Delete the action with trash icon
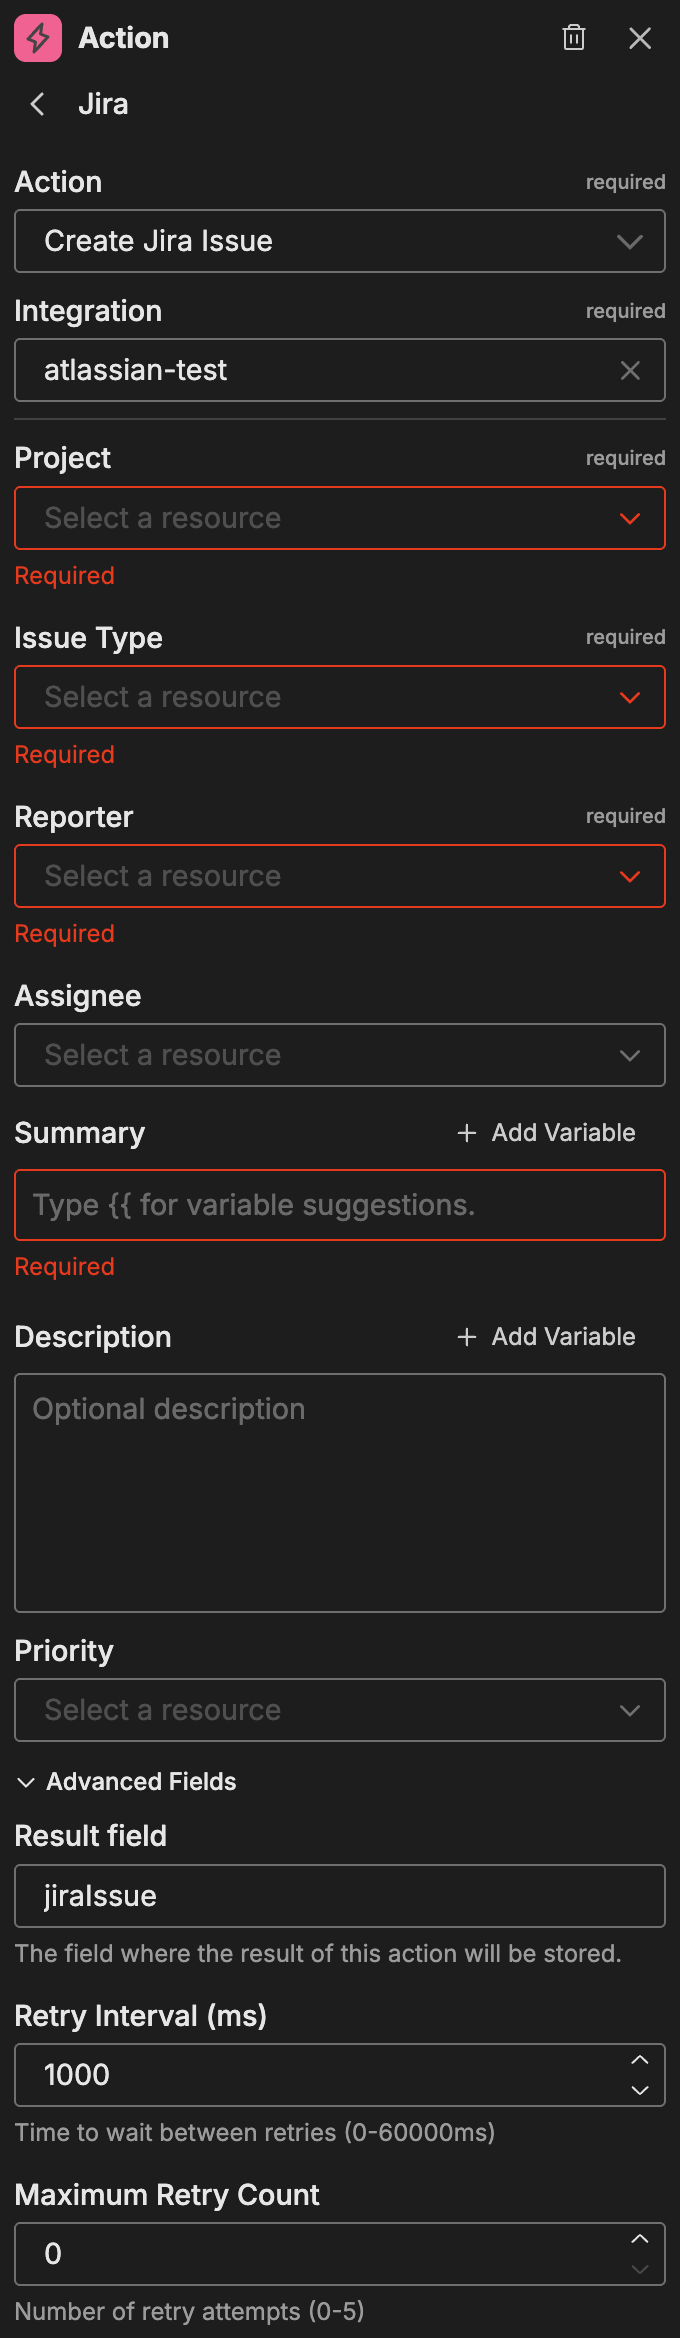This screenshot has width=680, height=2338. coord(574,38)
